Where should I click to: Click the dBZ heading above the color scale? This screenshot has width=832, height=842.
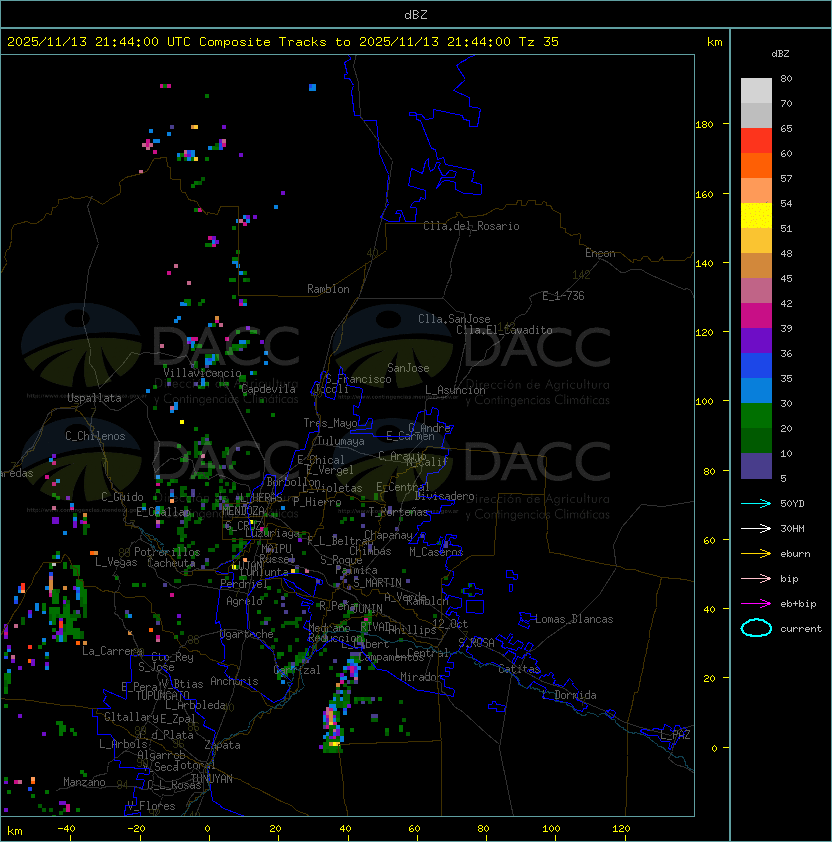point(780,54)
